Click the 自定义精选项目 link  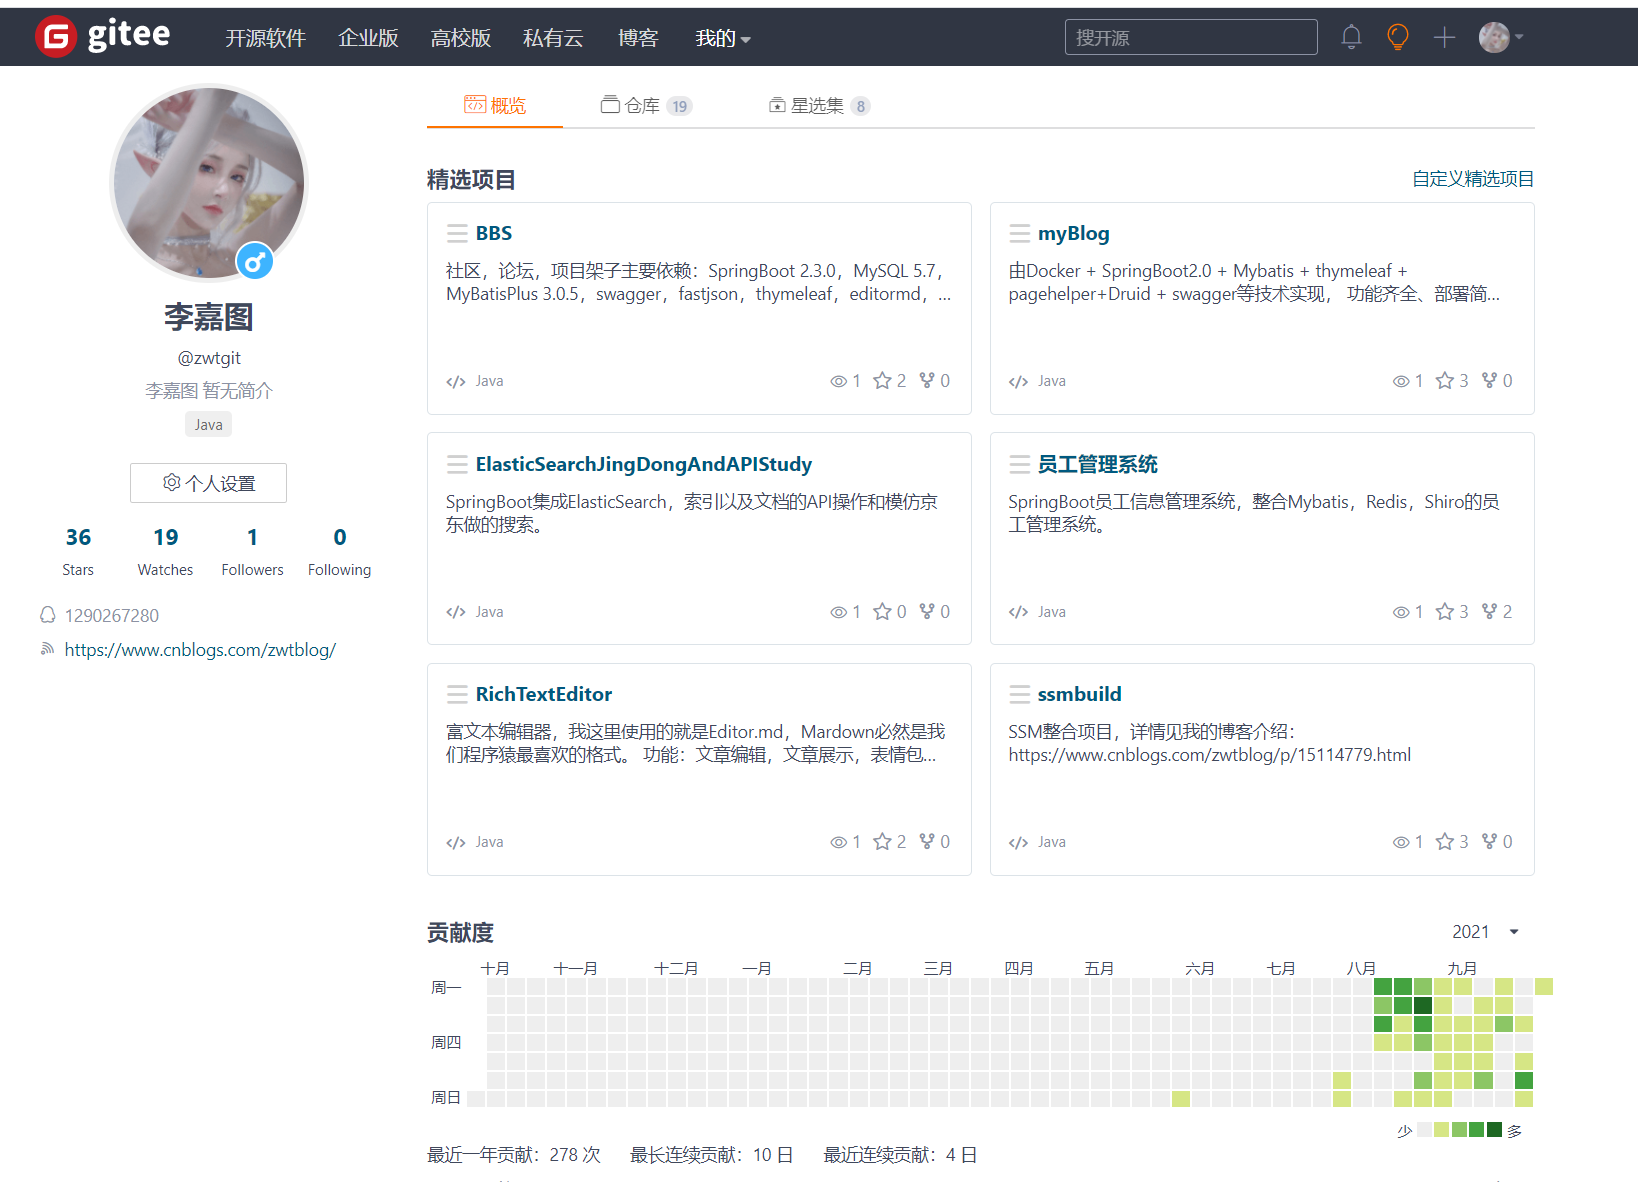coord(1473,178)
